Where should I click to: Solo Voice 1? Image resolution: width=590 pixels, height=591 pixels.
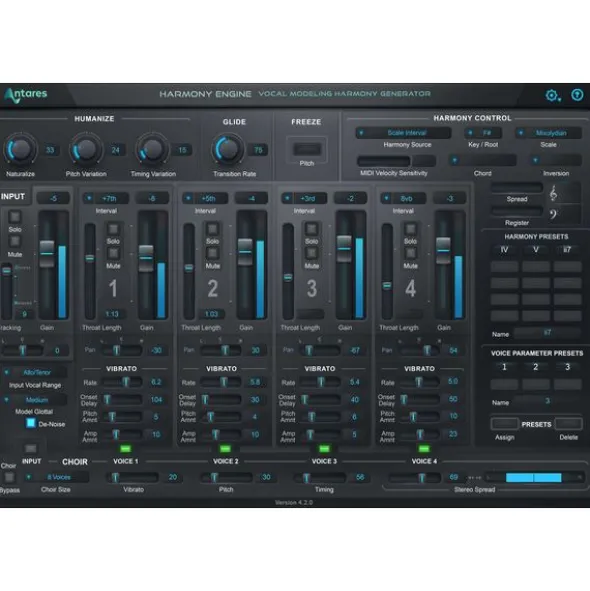[113, 229]
